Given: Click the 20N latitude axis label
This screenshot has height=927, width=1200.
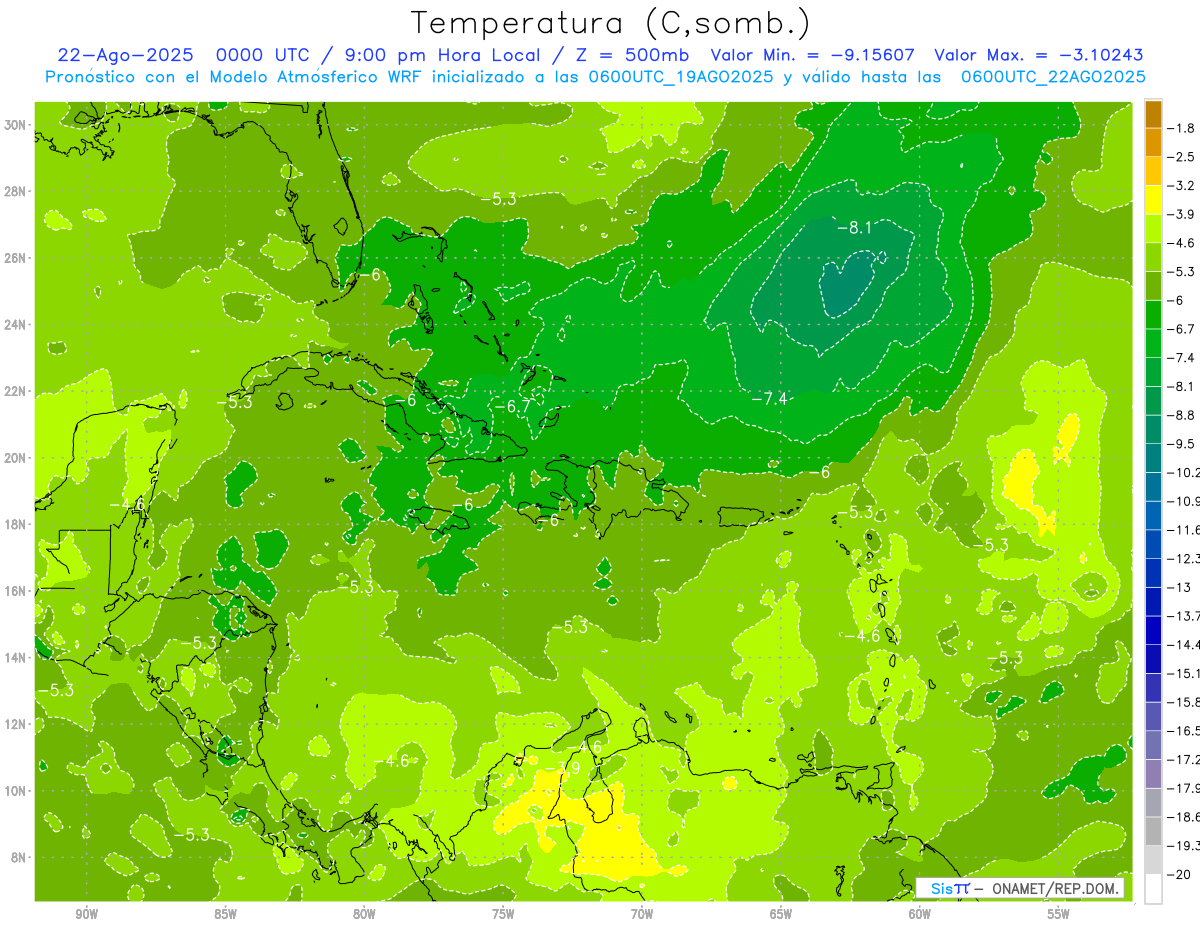Looking at the screenshot, I should [15, 458].
